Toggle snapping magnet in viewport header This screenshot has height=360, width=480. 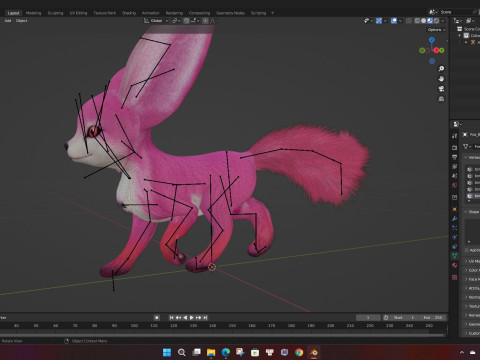[x=186, y=21]
